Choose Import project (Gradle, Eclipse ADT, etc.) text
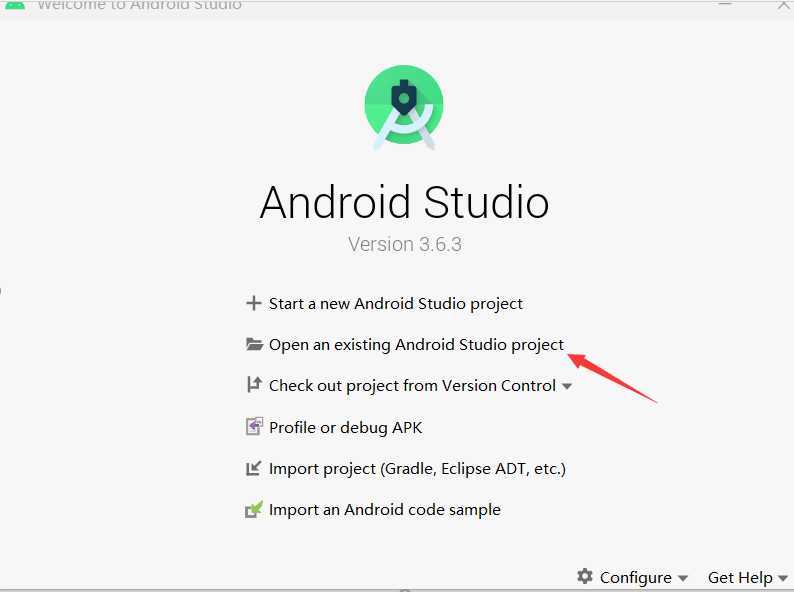Screen dimensions: 794x592 pos(417,469)
